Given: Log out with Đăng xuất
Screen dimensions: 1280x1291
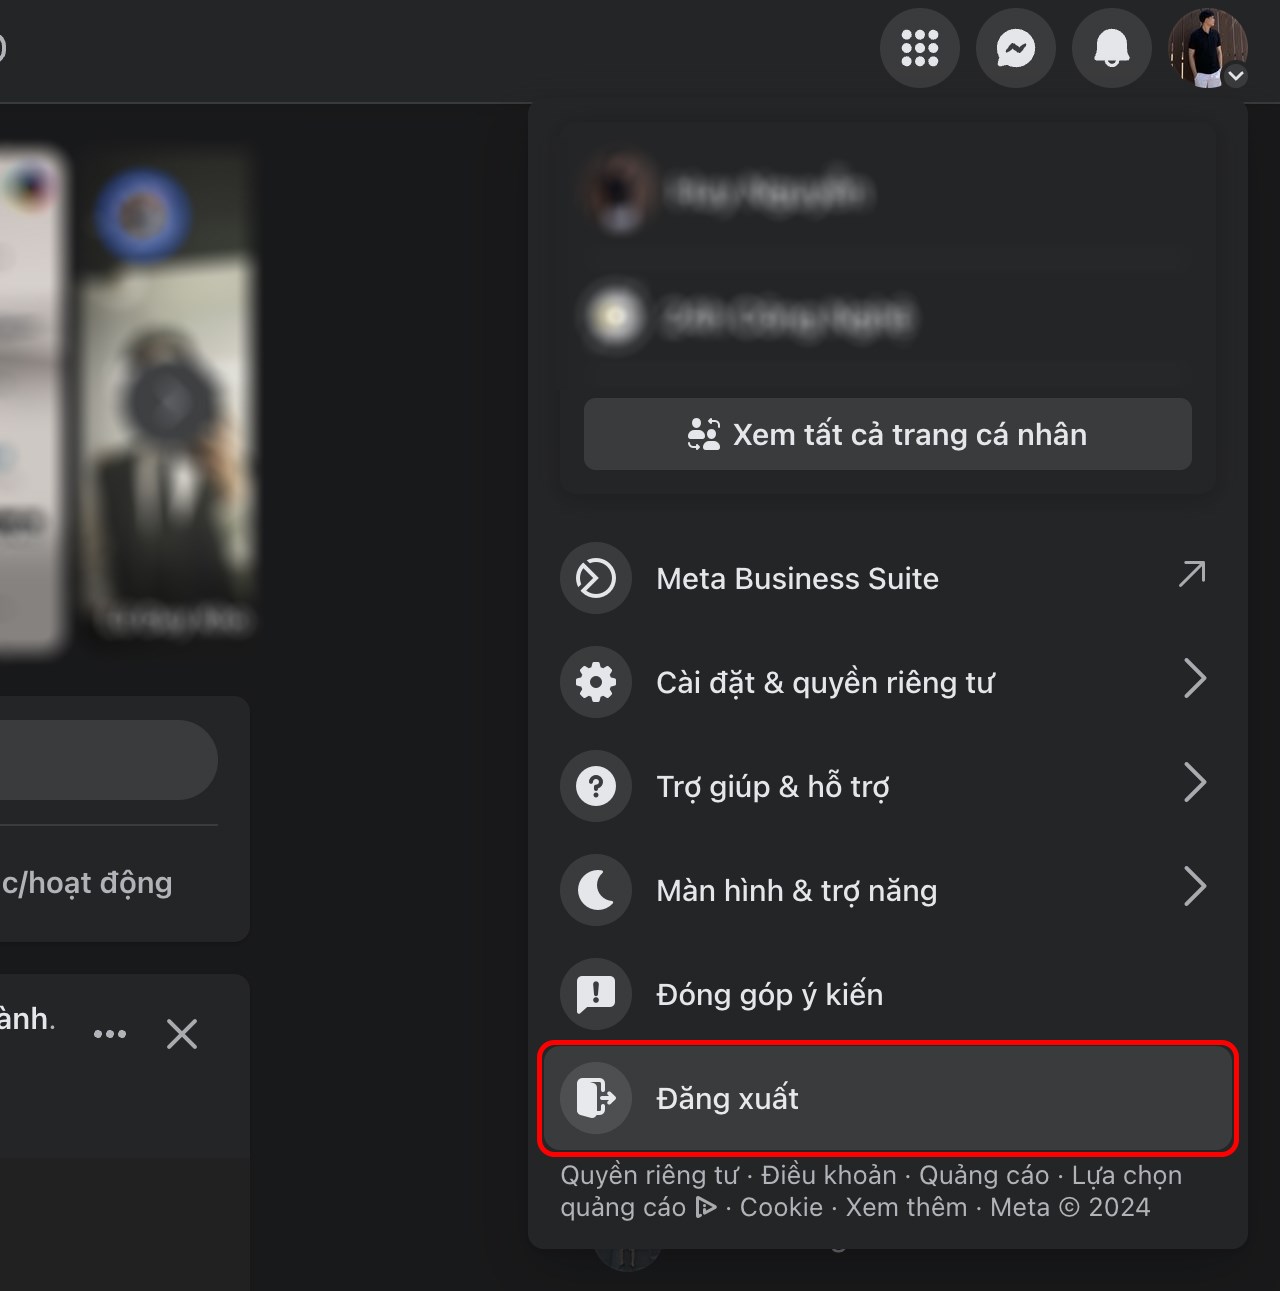Looking at the screenshot, I should pos(888,1098).
